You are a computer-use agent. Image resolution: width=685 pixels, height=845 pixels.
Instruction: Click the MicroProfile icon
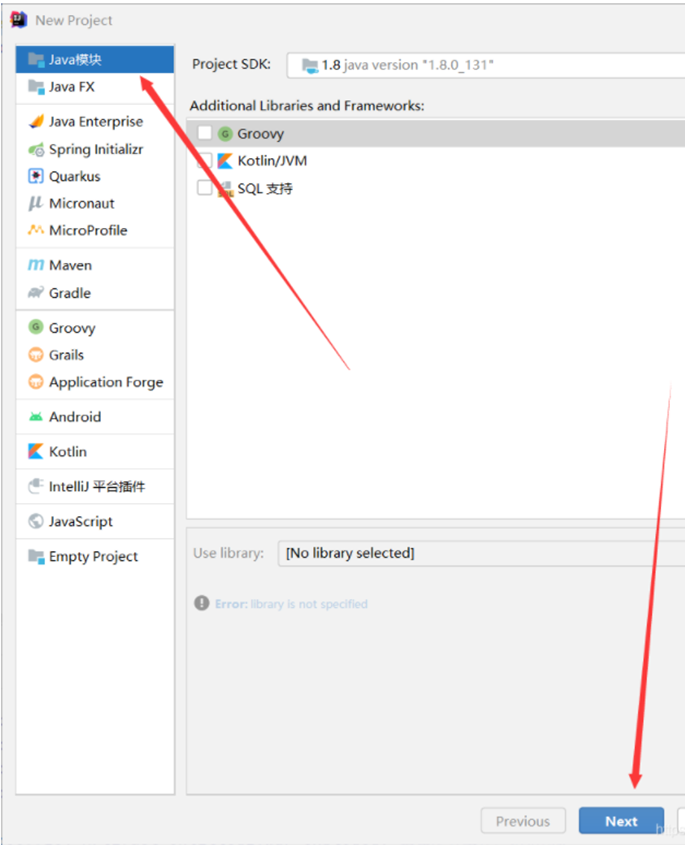coord(36,230)
